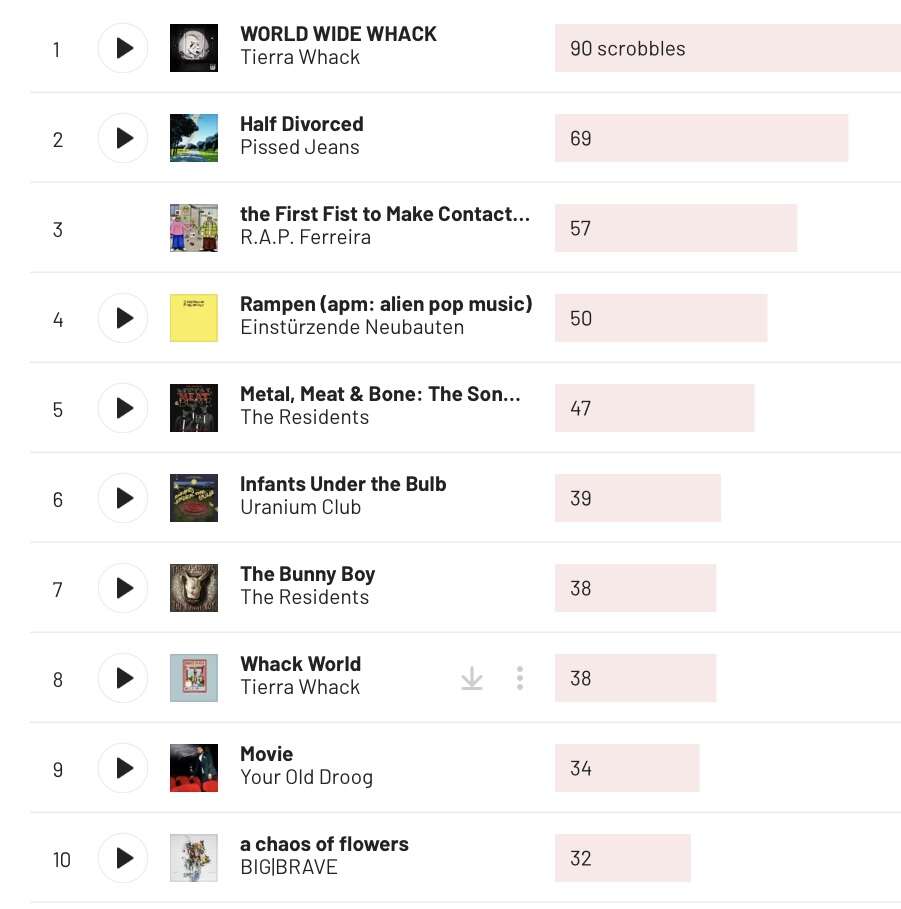The image size is (901, 909).
Task: Open more options for Whack World
Action: click(x=520, y=679)
